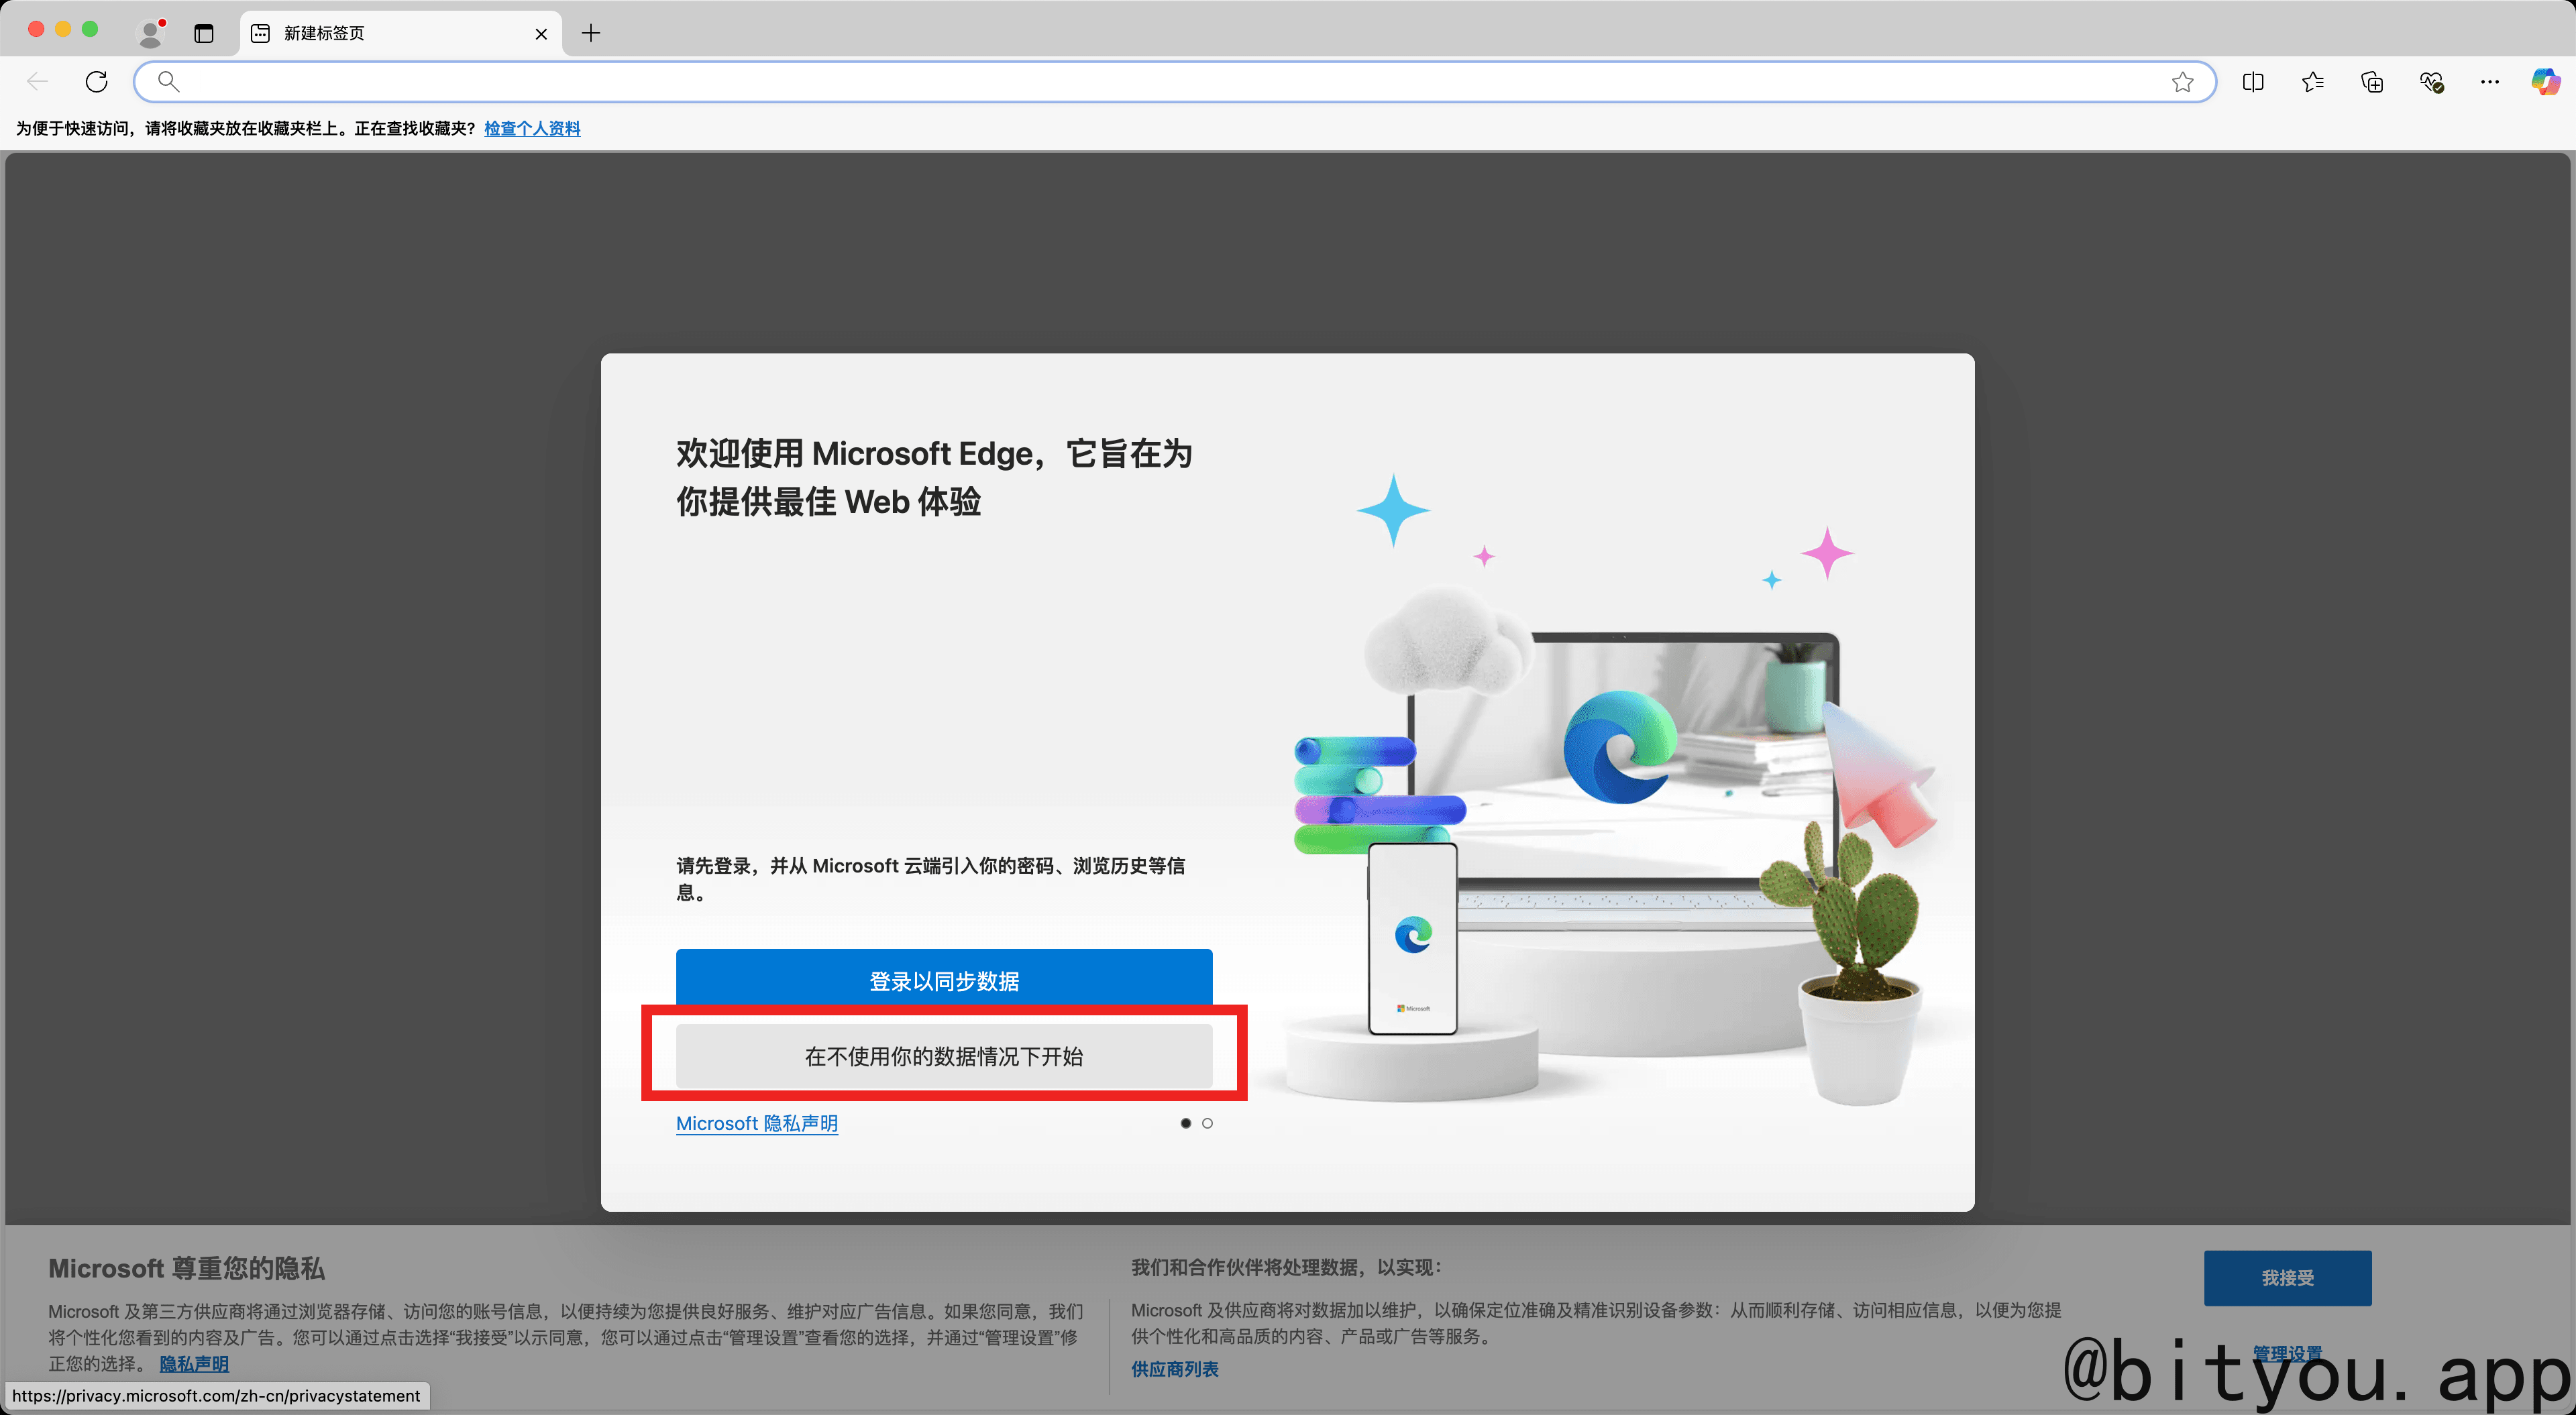The image size is (2576, 1415).
Task: Open the Microsoft 隐私声明 link
Action: [757, 1123]
